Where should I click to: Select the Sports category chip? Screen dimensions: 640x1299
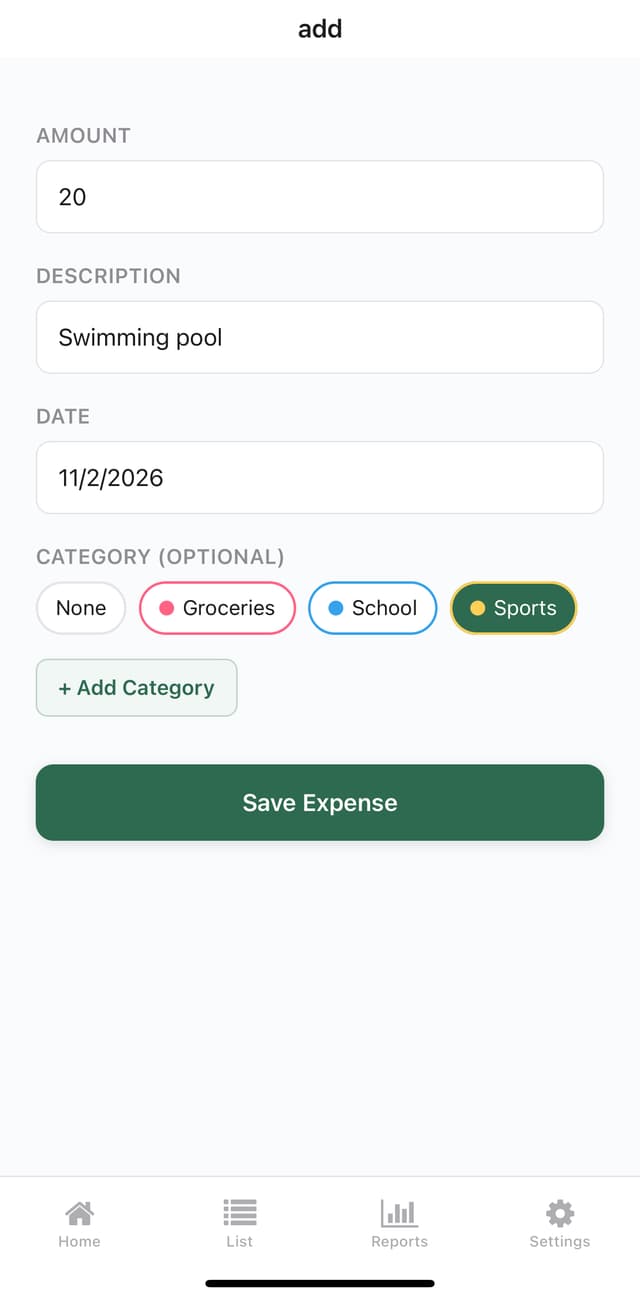[x=513, y=608]
